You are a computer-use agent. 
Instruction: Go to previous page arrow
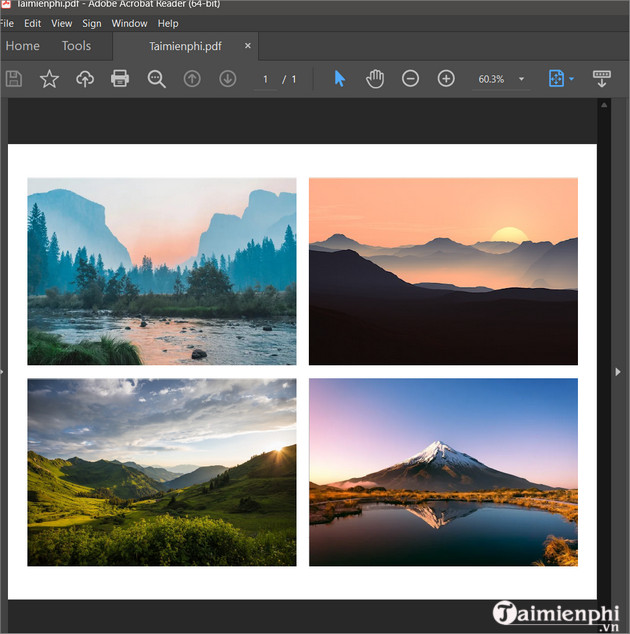point(192,79)
